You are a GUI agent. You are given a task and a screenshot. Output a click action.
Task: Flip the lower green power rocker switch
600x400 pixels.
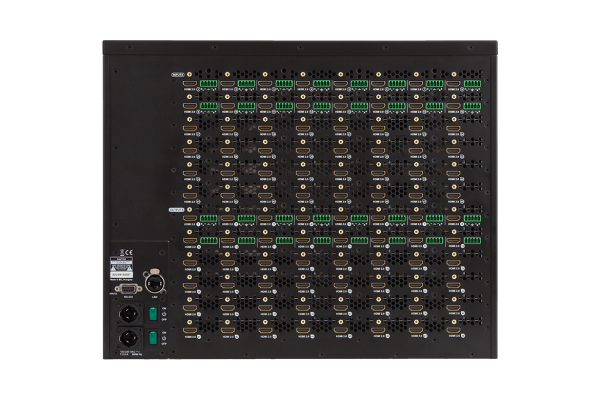[153, 338]
